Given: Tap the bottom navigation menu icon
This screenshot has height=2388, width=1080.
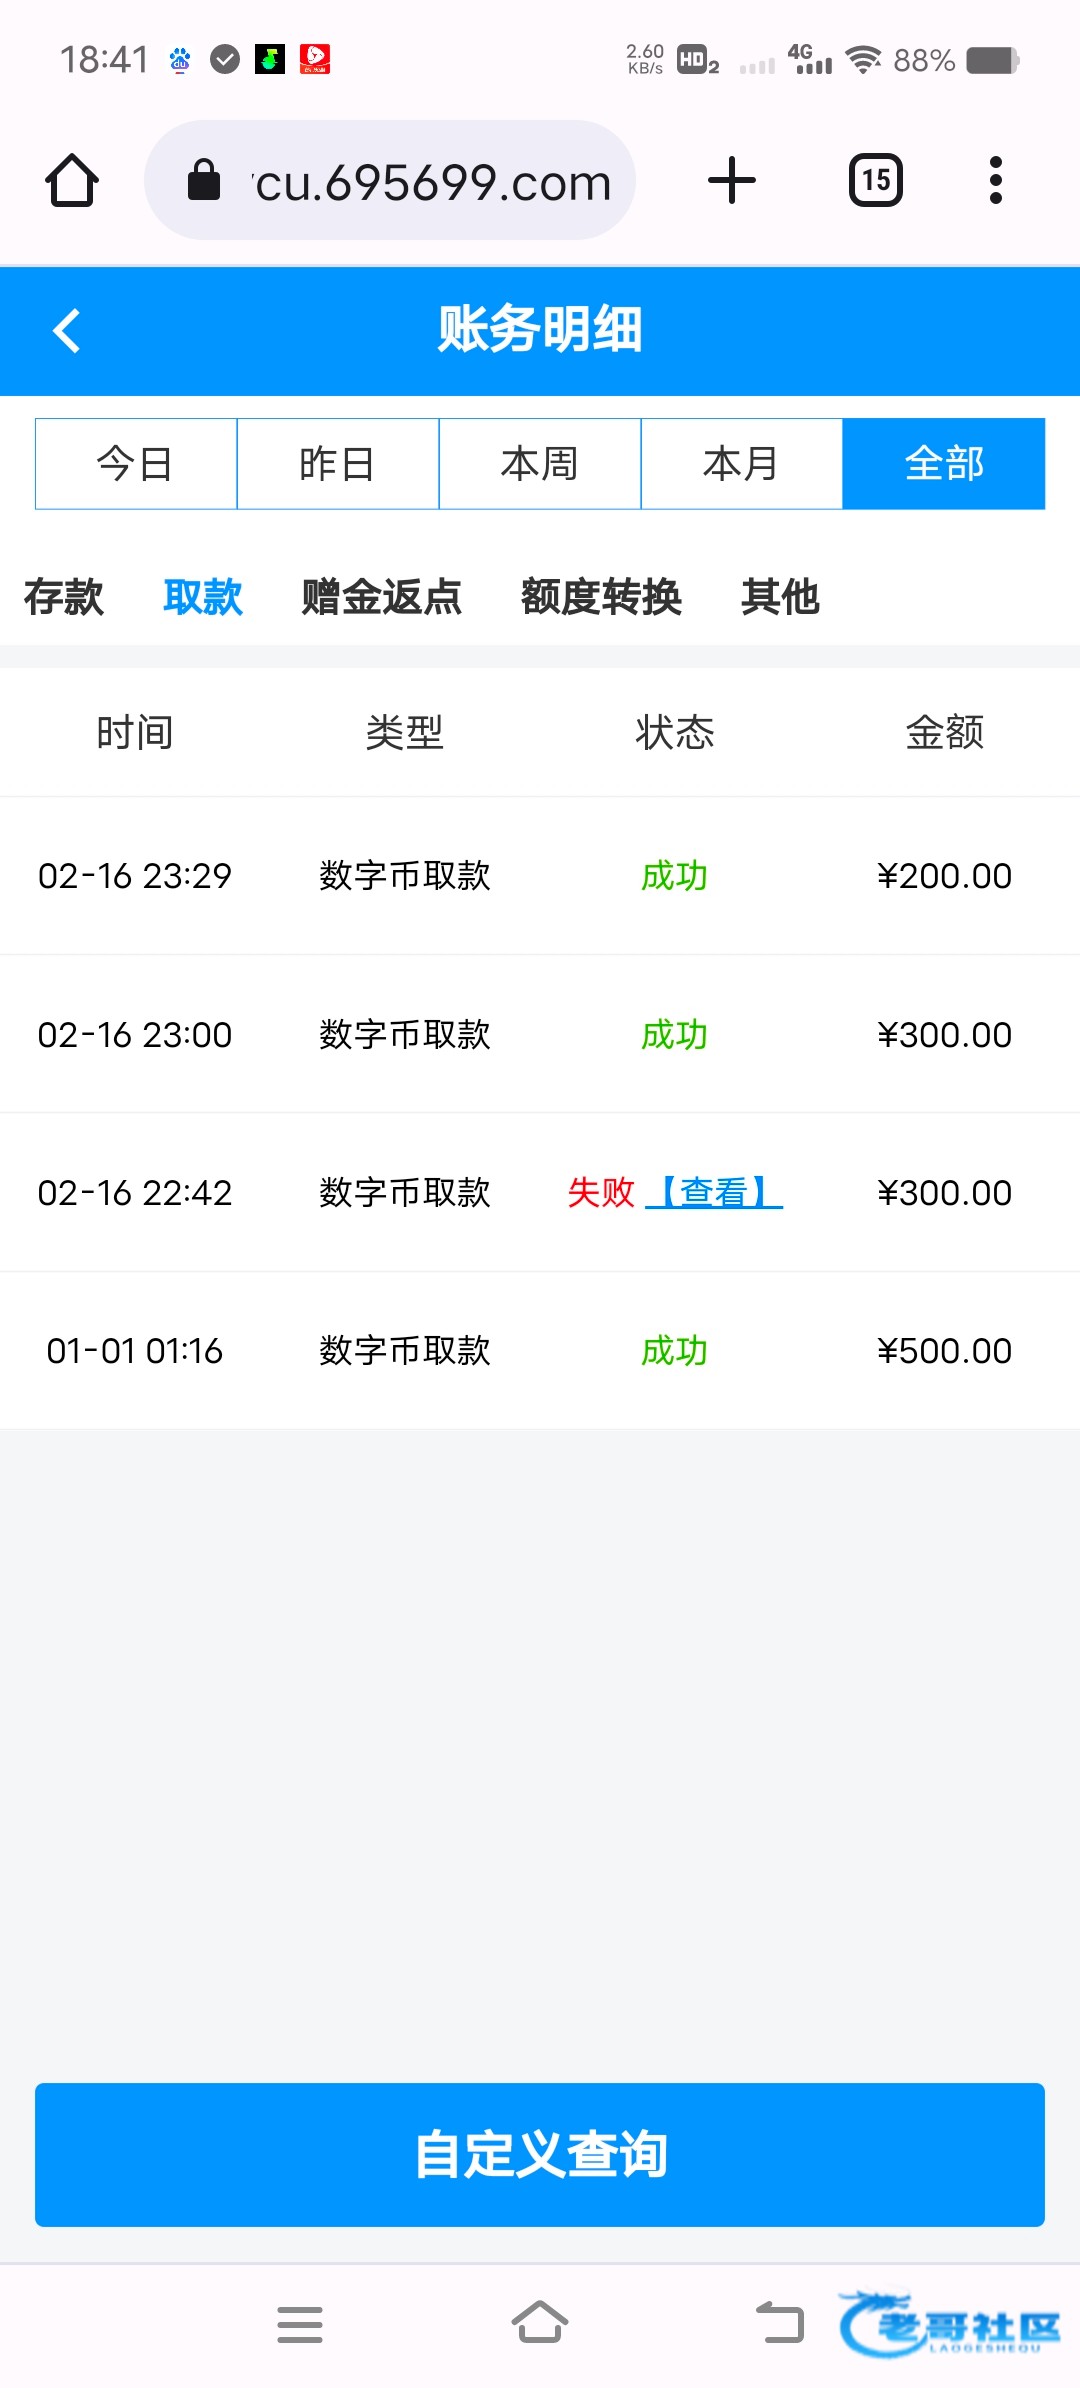Looking at the screenshot, I should coord(300,2324).
